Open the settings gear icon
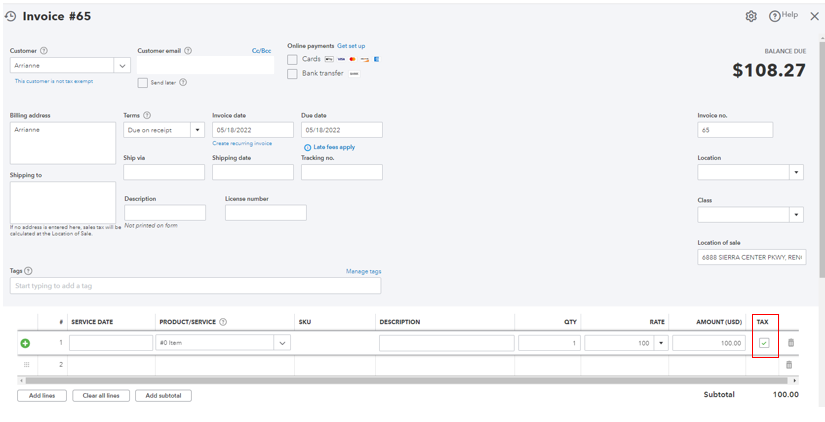The image size is (825, 422). click(751, 16)
